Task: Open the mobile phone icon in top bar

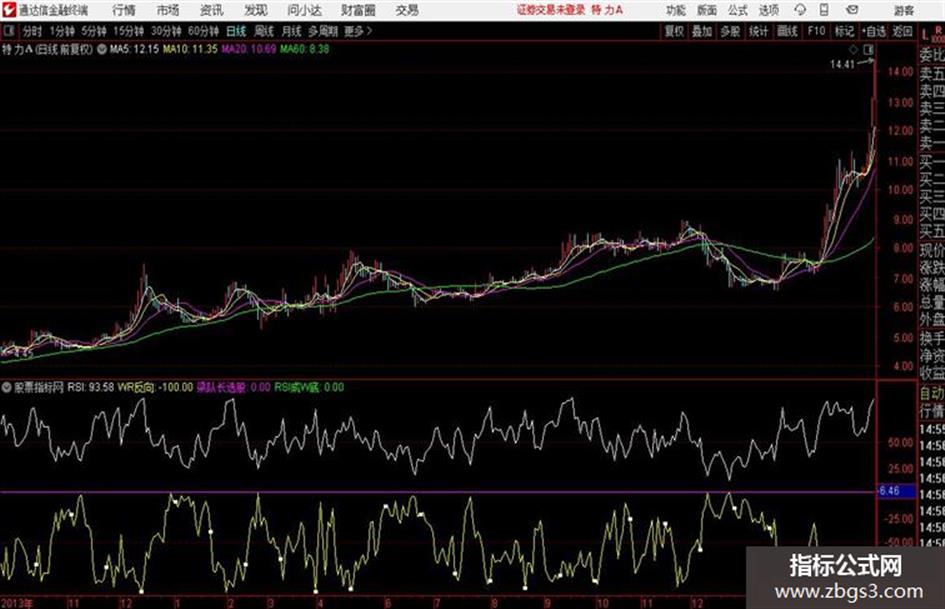Action: (x=824, y=10)
